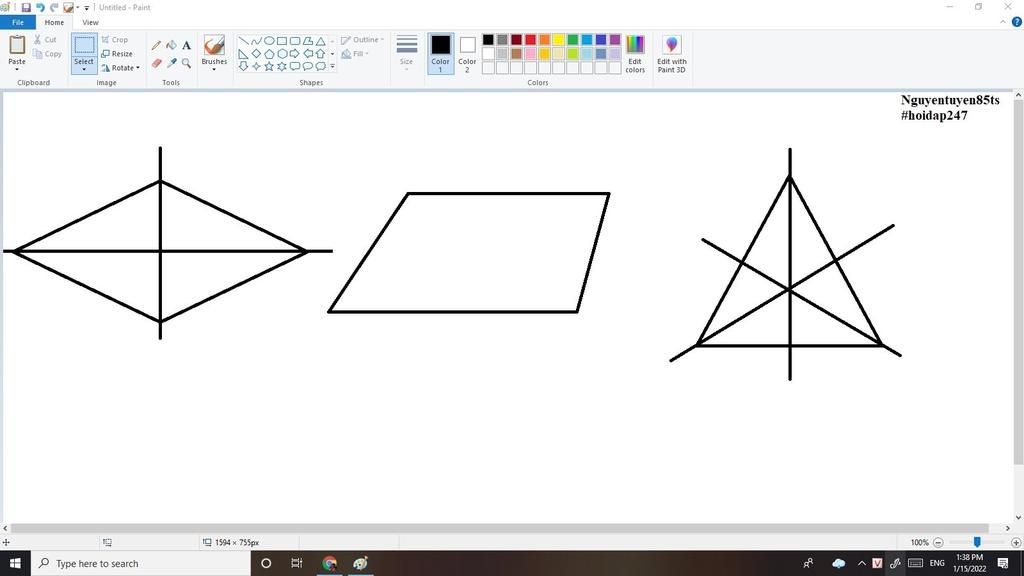The width and height of the screenshot is (1024, 576).
Task: Choose the Five-point star shape
Action: (x=269, y=66)
